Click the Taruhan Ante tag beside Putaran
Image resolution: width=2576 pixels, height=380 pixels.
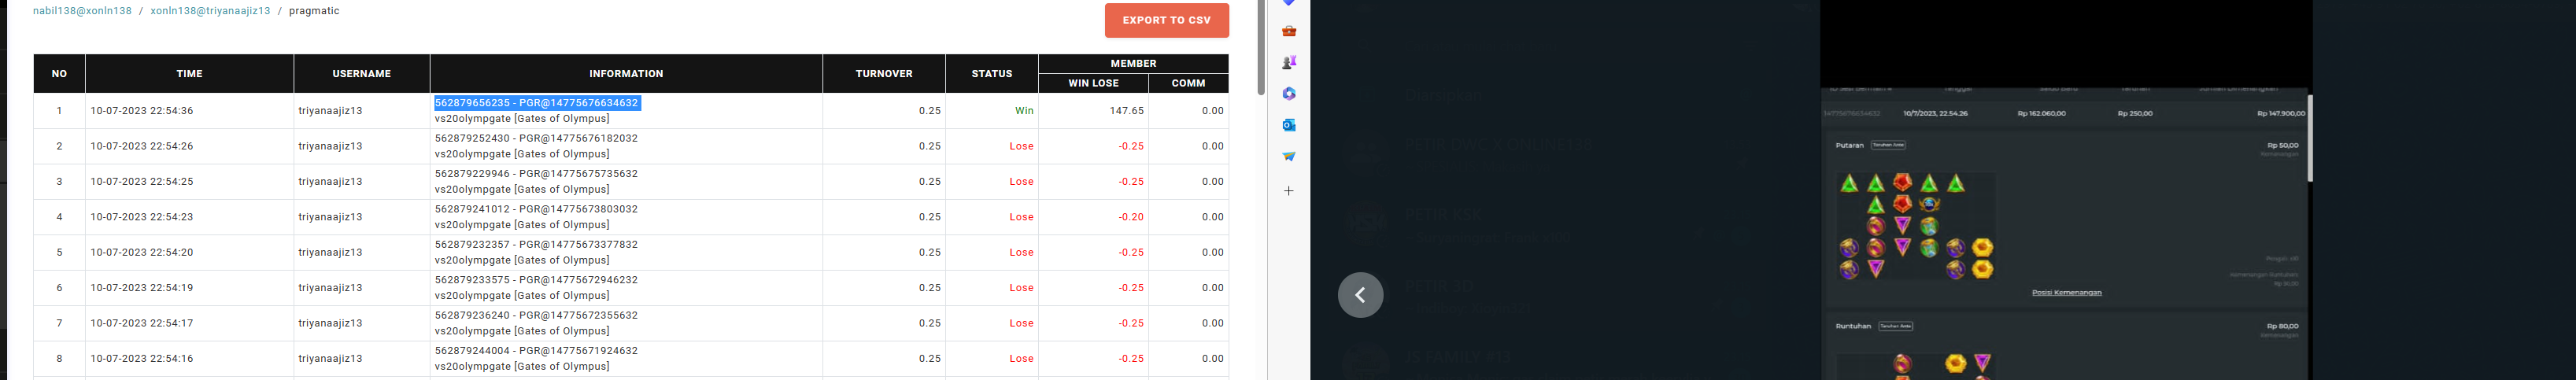(1888, 145)
